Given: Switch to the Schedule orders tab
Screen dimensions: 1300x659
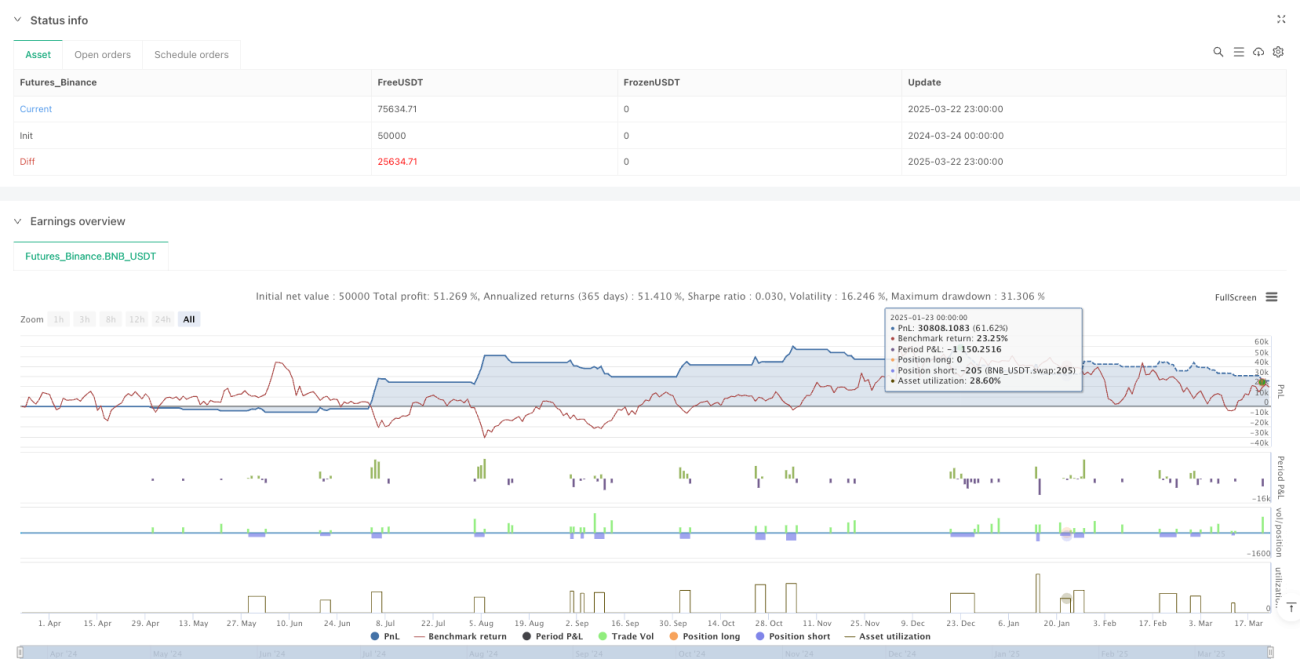Looking at the screenshot, I should [x=191, y=55].
